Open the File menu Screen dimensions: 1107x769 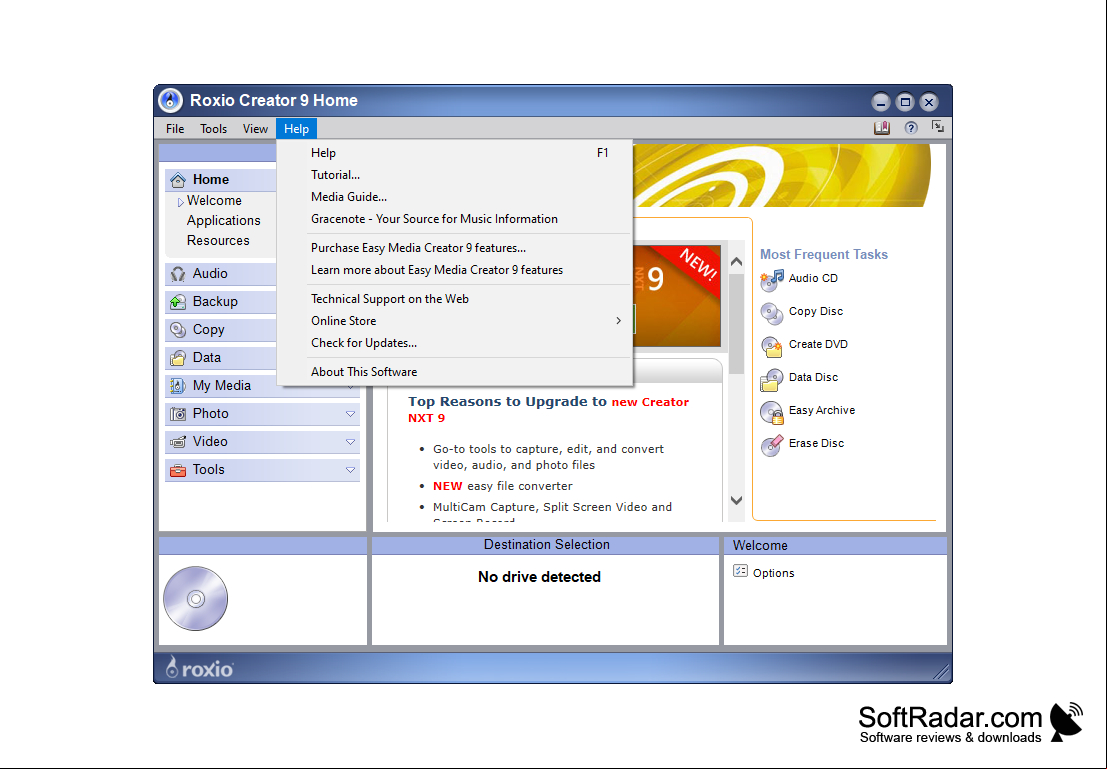click(175, 129)
